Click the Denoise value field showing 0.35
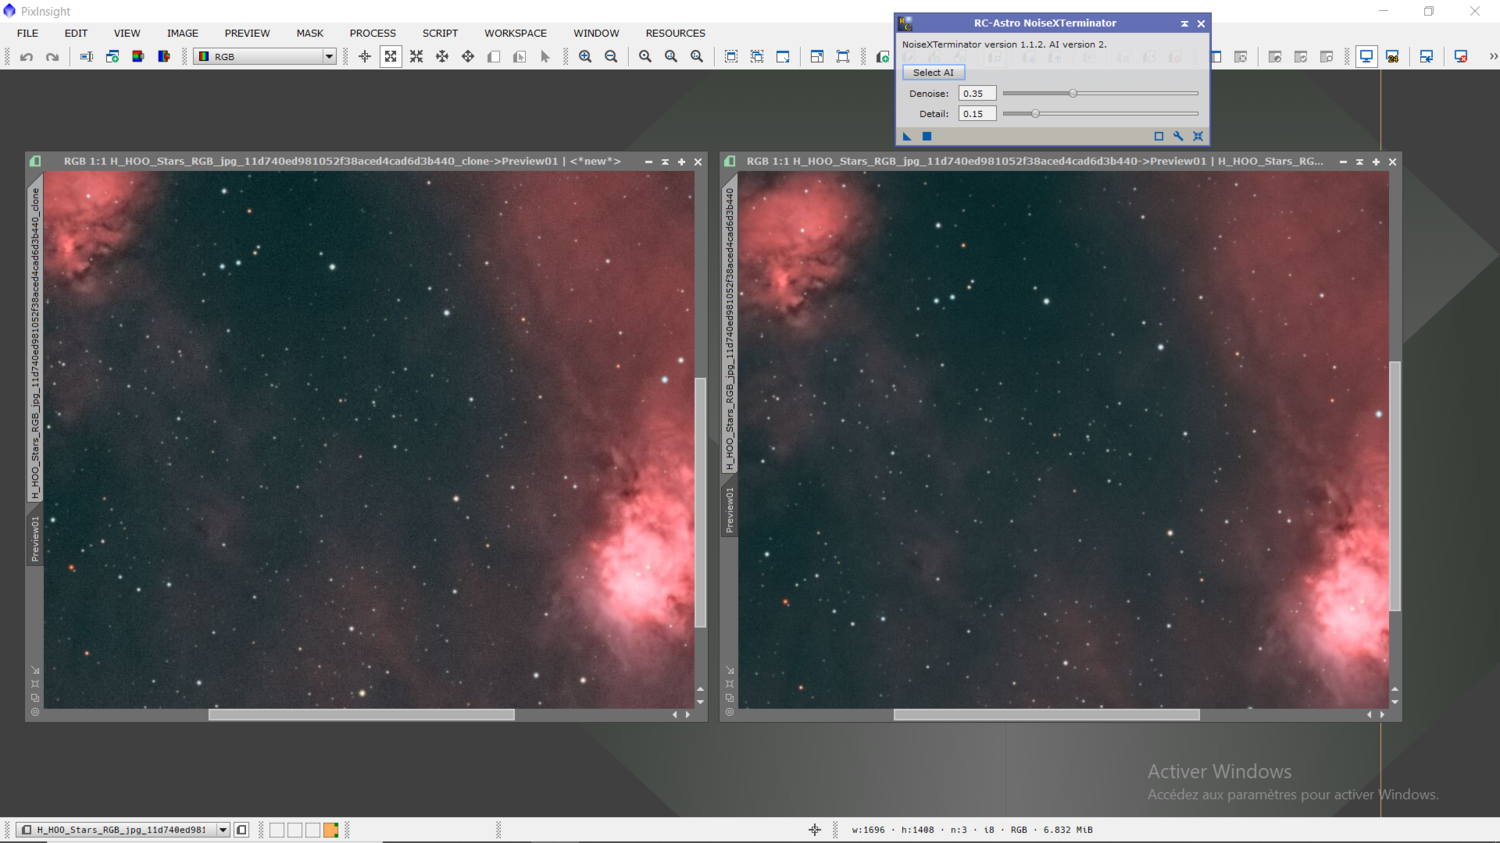Image resolution: width=1500 pixels, height=843 pixels. 977,94
